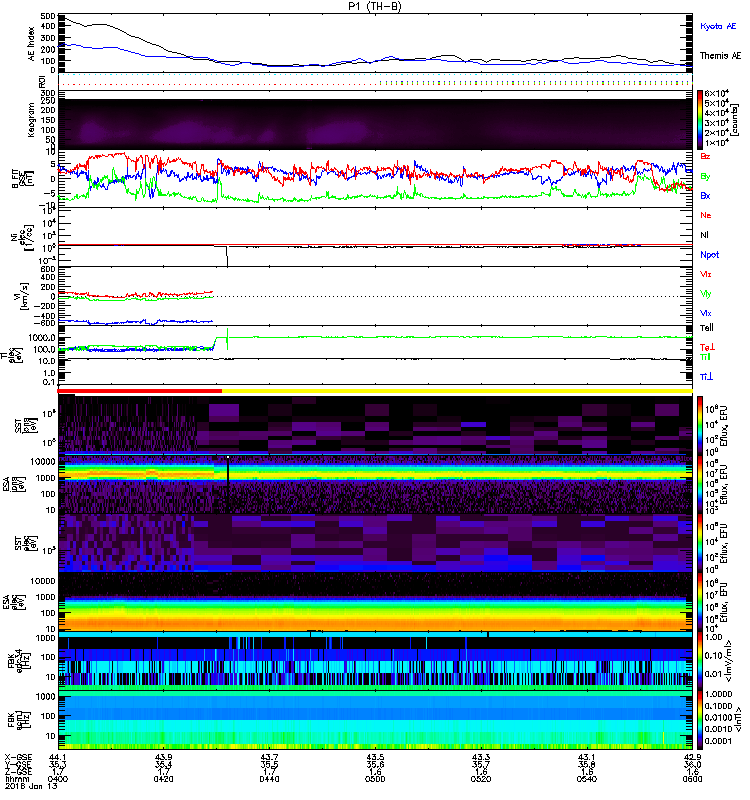Click the "0420" time tick label
Screen dimensions: 750x800
pos(163,779)
